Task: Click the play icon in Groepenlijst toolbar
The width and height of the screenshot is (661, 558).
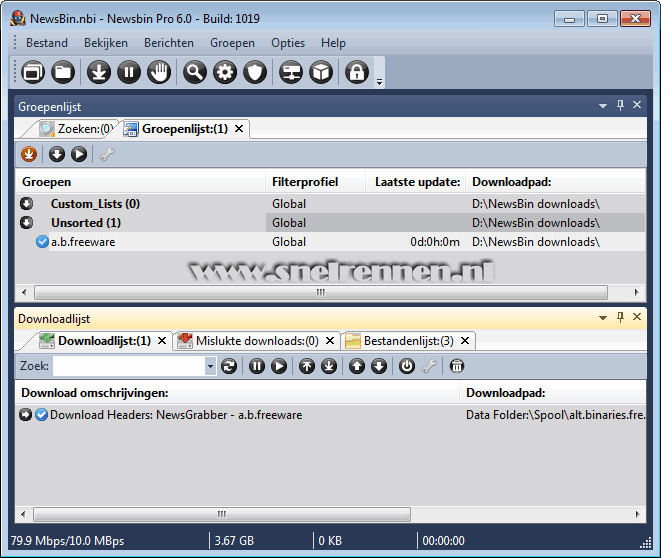Action: [79, 154]
